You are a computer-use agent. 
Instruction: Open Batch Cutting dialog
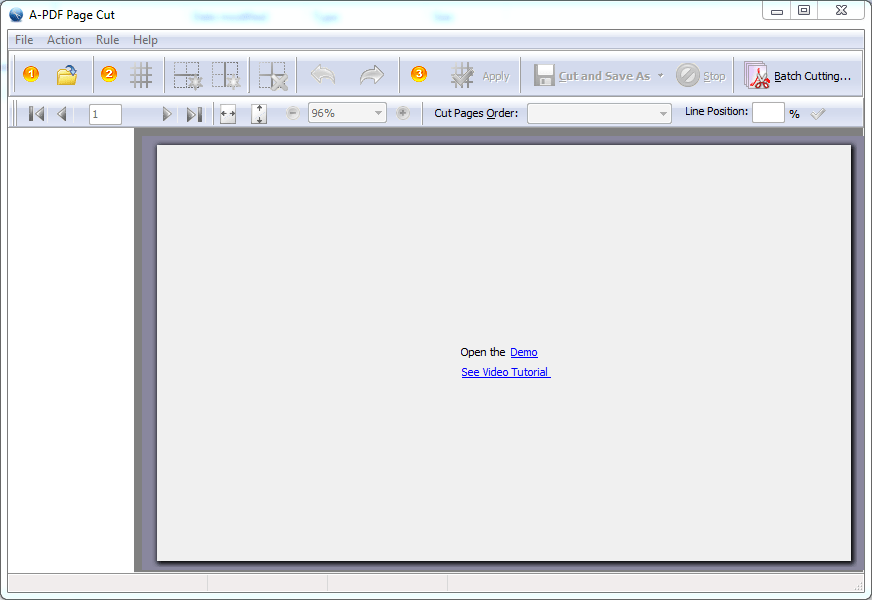coord(797,76)
